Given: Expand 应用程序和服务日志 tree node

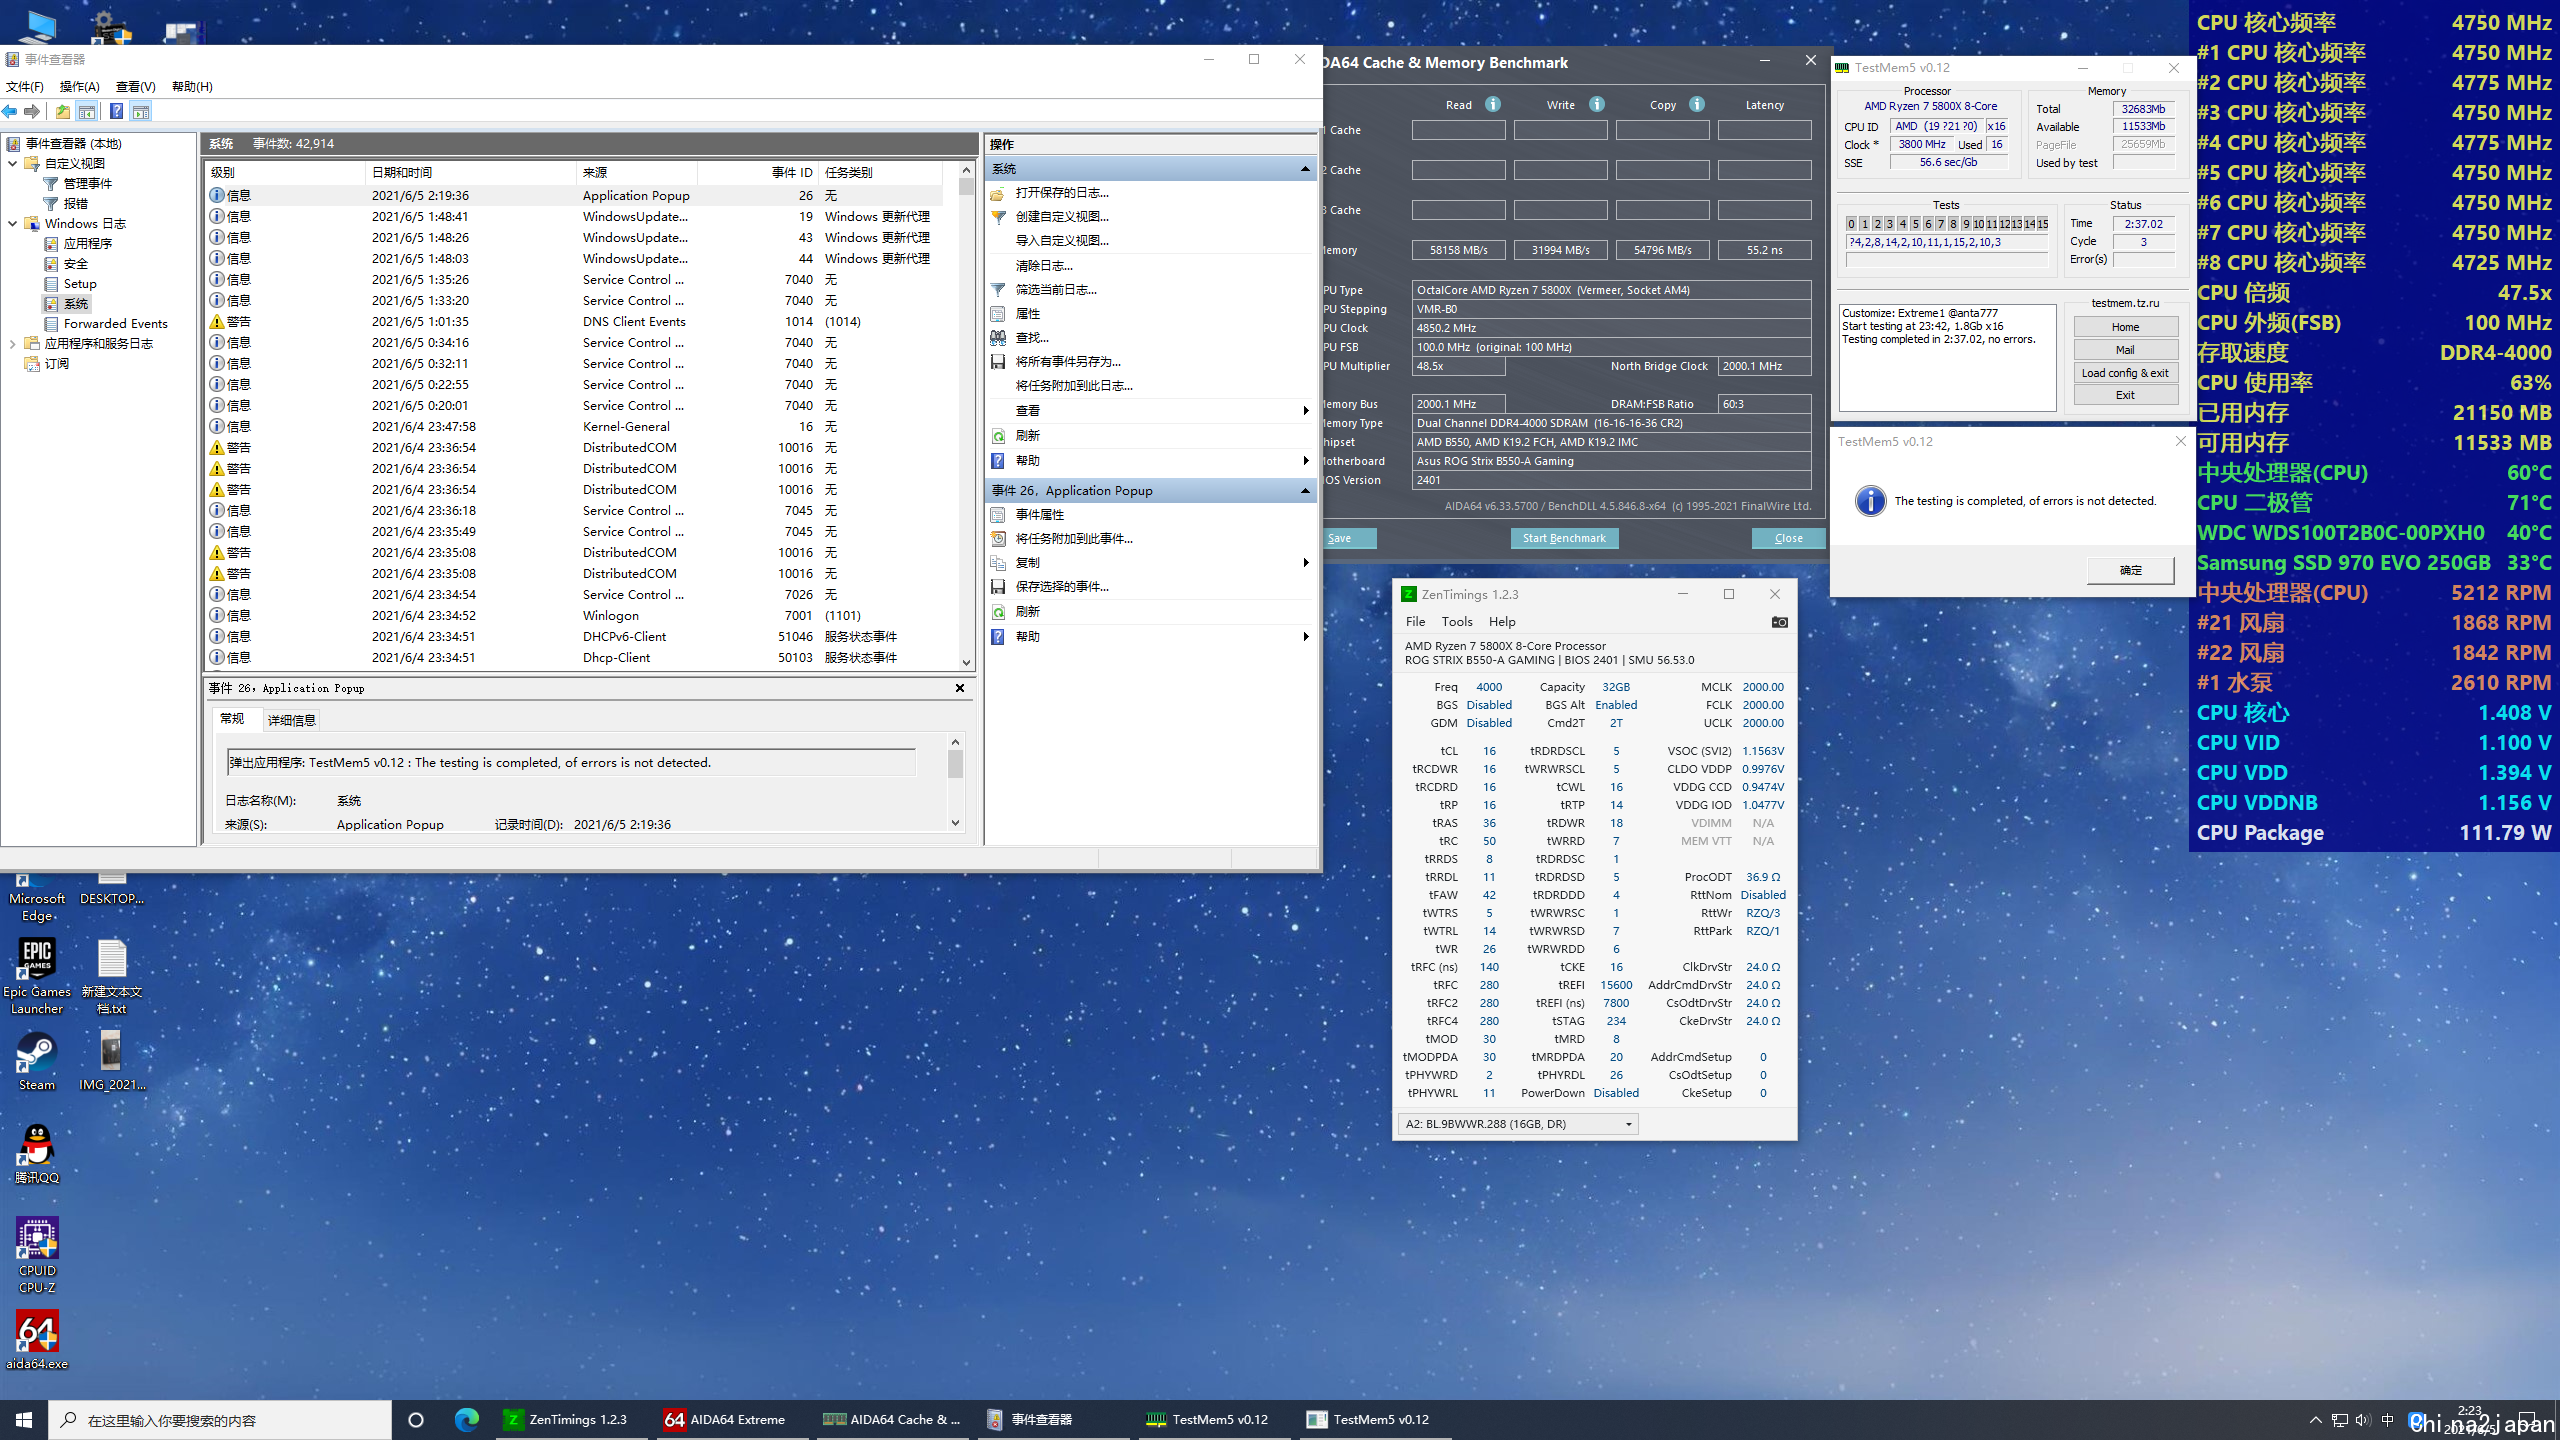Looking at the screenshot, I should pyautogui.click(x=12, y=344).
